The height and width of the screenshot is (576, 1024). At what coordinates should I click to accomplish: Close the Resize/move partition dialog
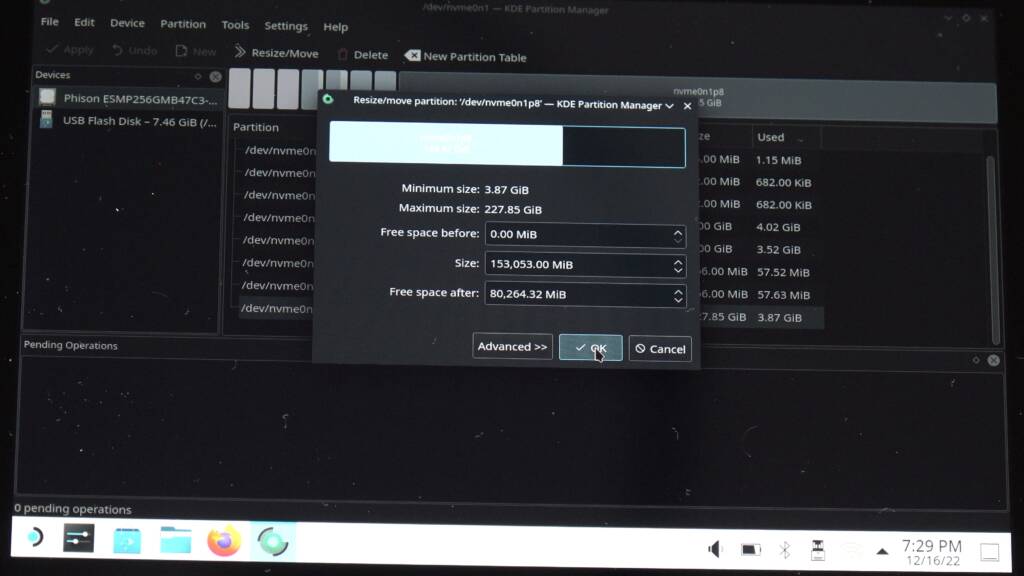687,106
